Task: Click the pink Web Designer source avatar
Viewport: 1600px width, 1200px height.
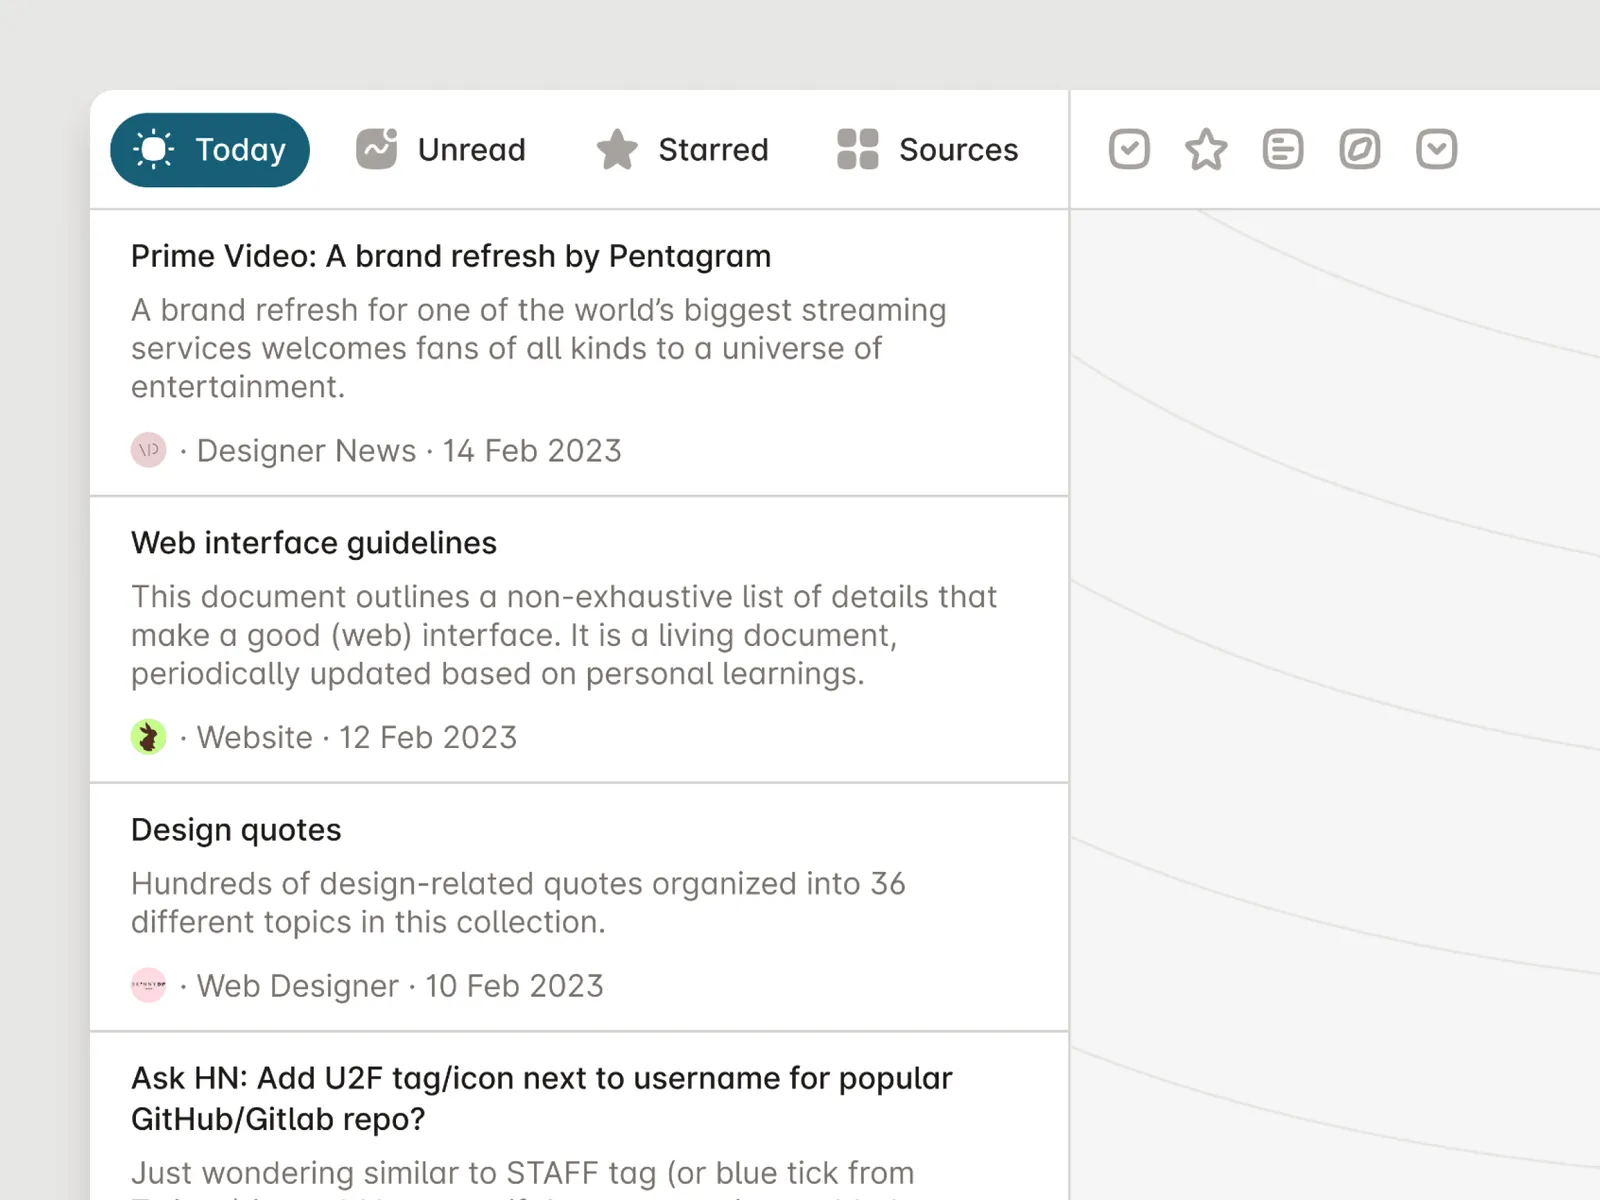Action: 149,985
